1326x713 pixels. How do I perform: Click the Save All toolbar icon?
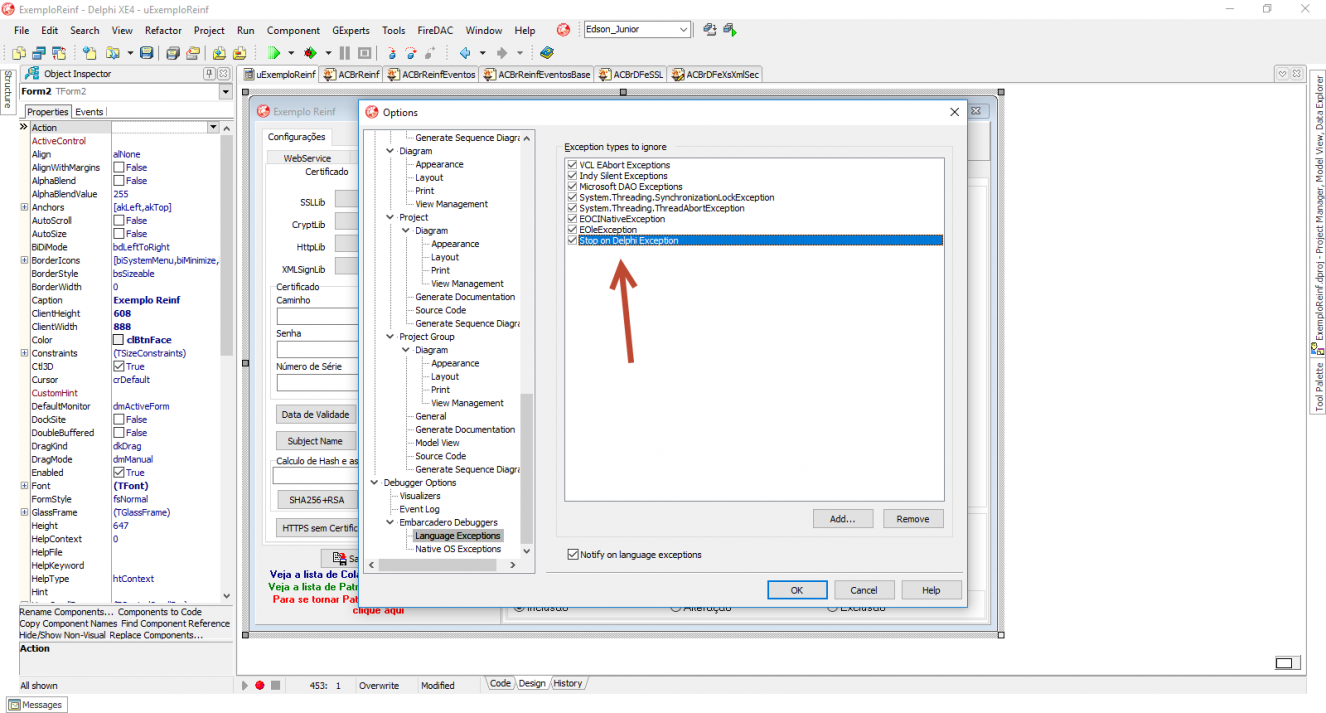[x=172, y=53]
